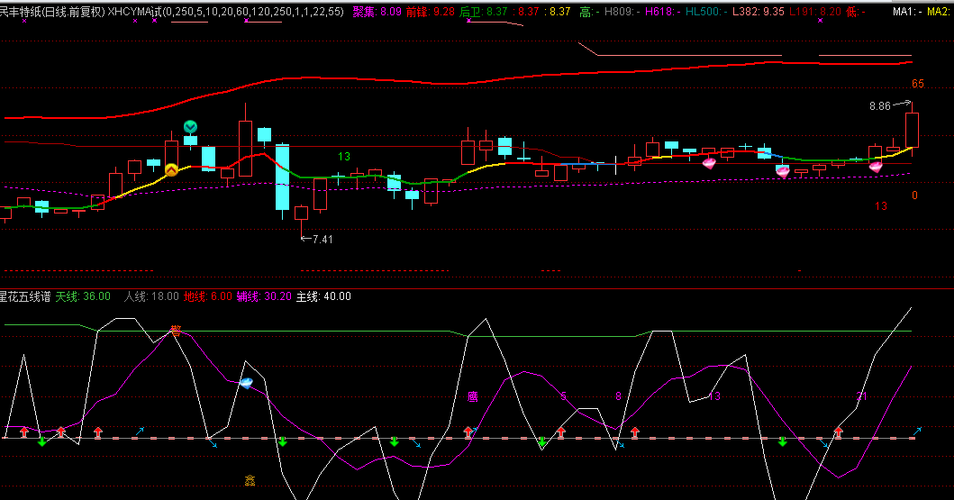Click the red up arrow beneath 感 marker

pos(468,432)
